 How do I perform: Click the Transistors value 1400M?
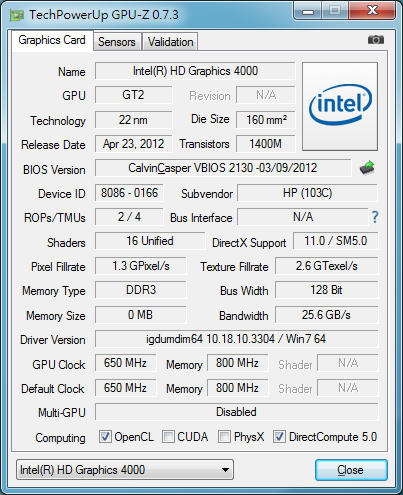click(266, 144)
